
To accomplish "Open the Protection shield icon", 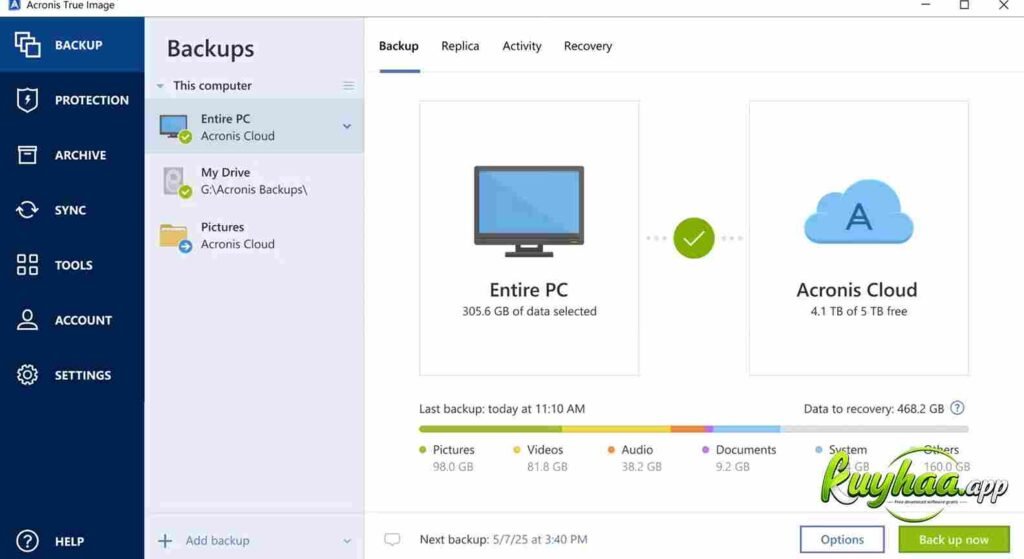I will coord(27,99).
